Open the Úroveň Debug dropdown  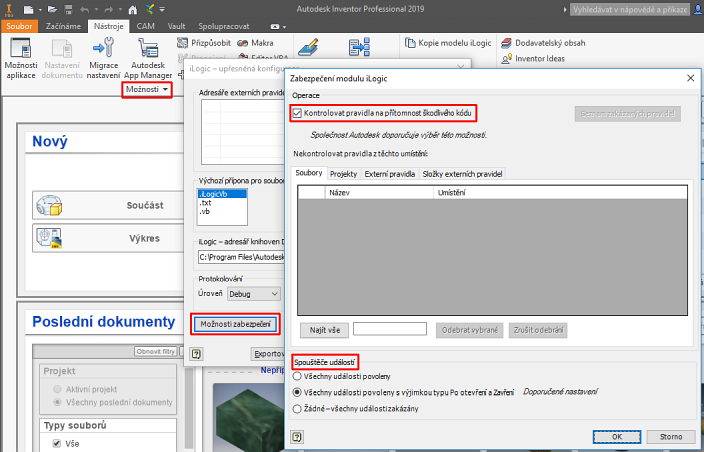point(254,294)
